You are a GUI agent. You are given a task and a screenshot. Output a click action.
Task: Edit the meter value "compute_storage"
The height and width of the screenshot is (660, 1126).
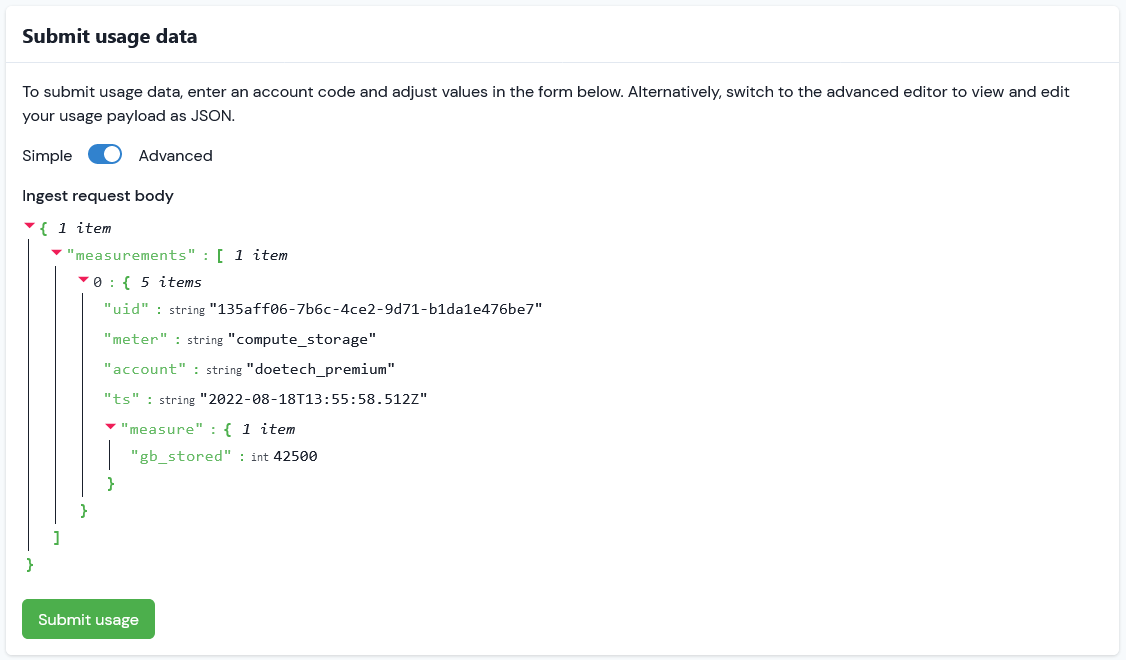coord(302,340)
